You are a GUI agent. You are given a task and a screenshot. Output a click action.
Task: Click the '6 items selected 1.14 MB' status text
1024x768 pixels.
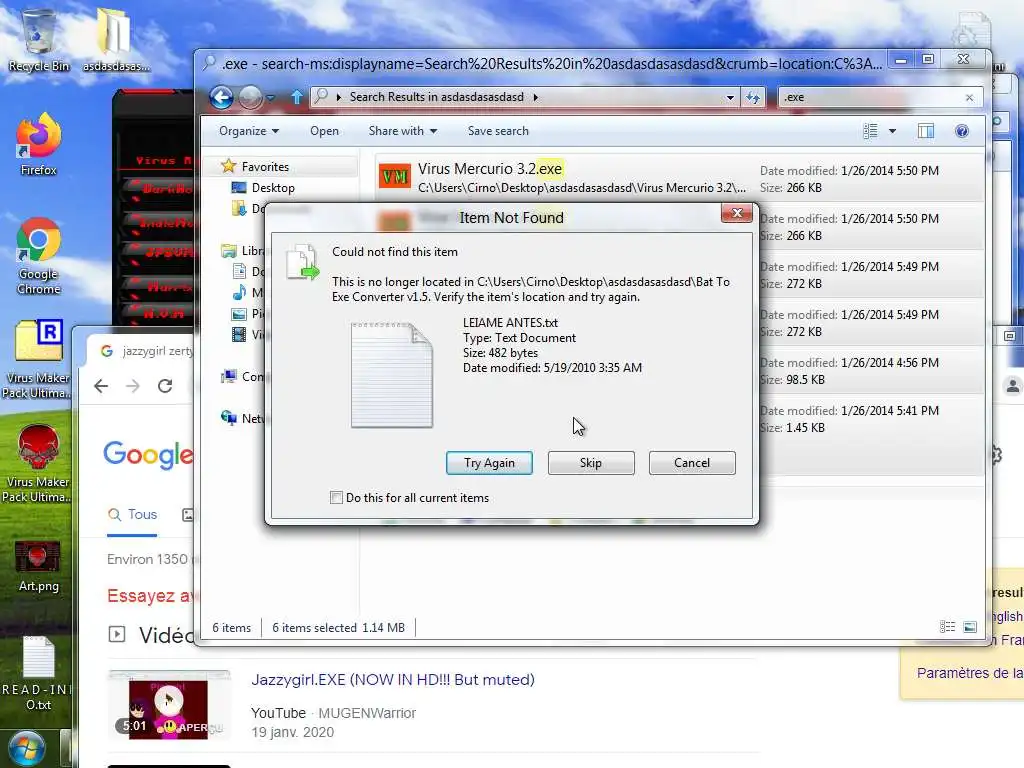tap(338, 628)
